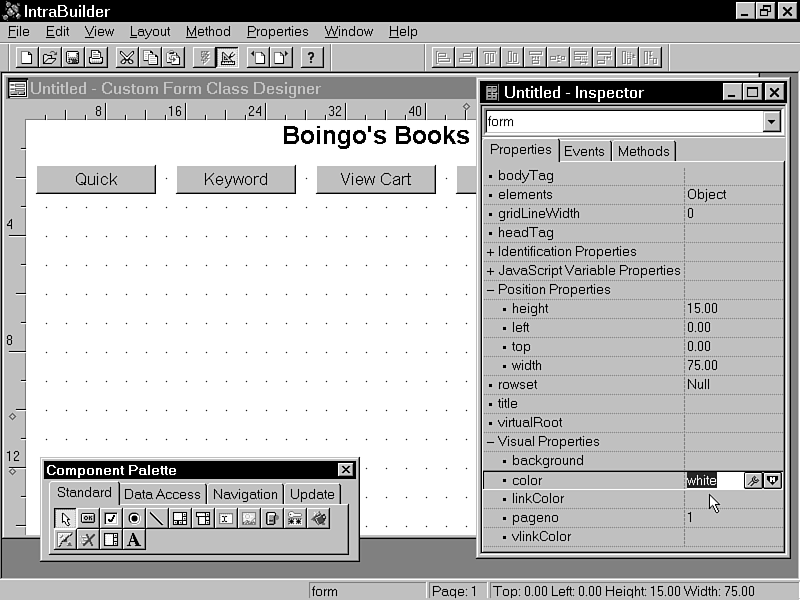
Task: Click the Open folder toolbar icon
Action: point(49,57)
